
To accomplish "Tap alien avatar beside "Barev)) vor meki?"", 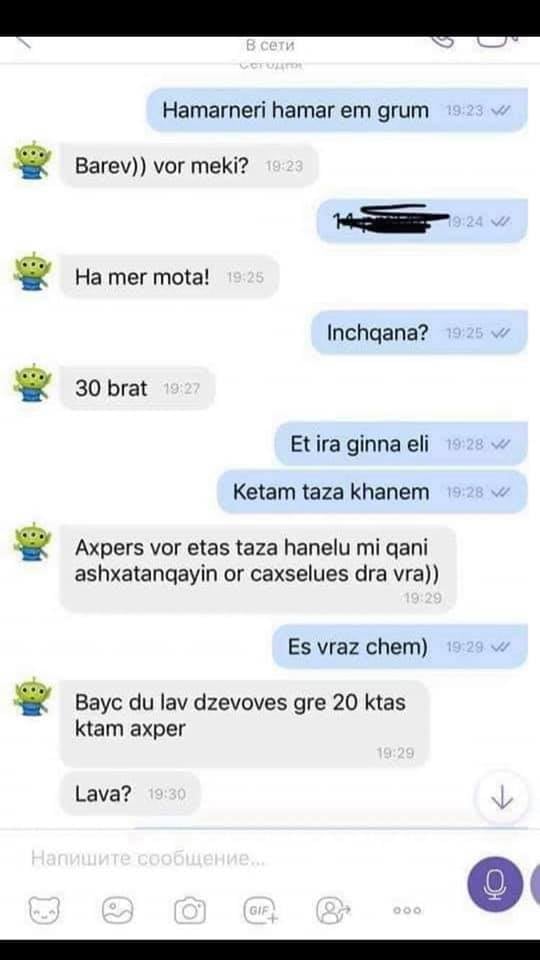I will point(32,160).
